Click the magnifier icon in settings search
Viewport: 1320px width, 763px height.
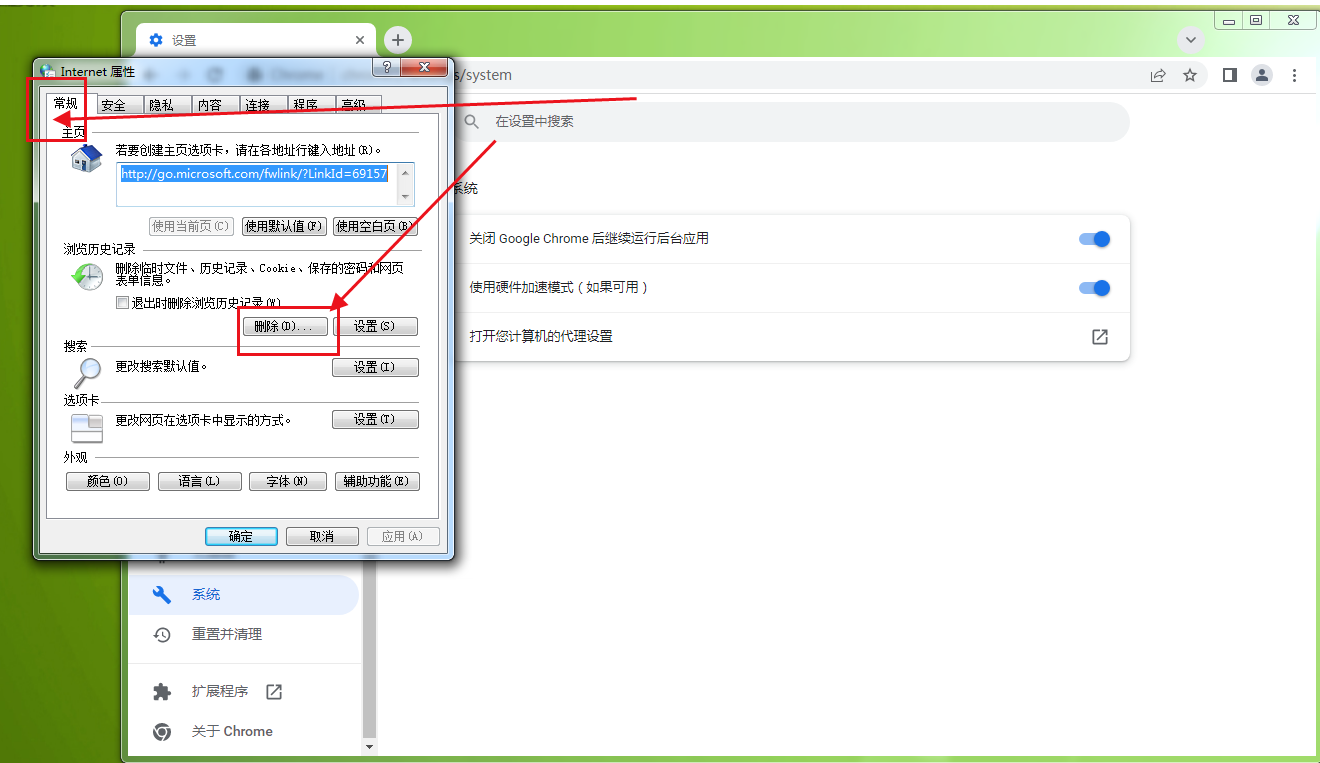click(472, 121)
